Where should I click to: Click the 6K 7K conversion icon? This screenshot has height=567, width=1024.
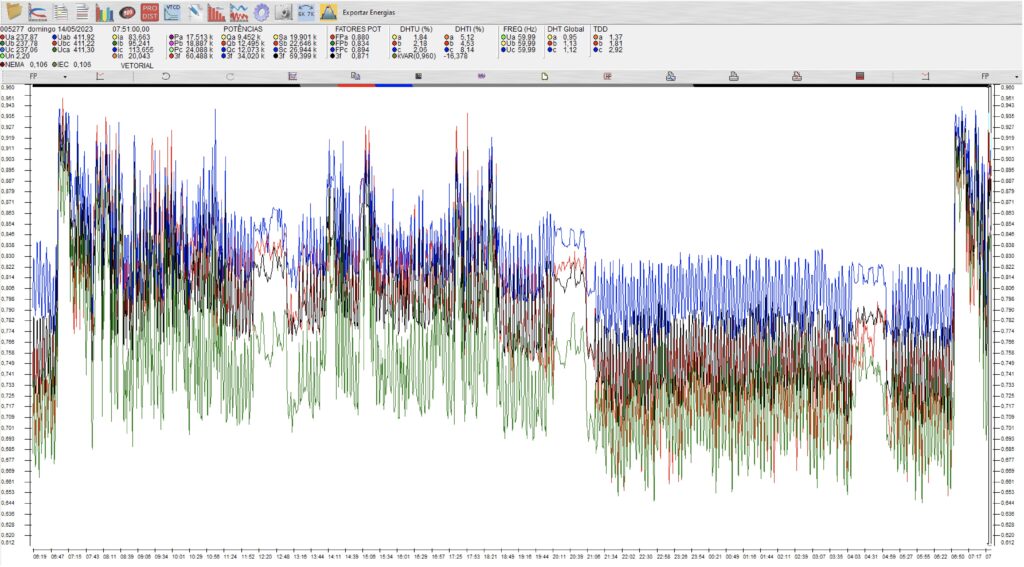pos(306,12)
